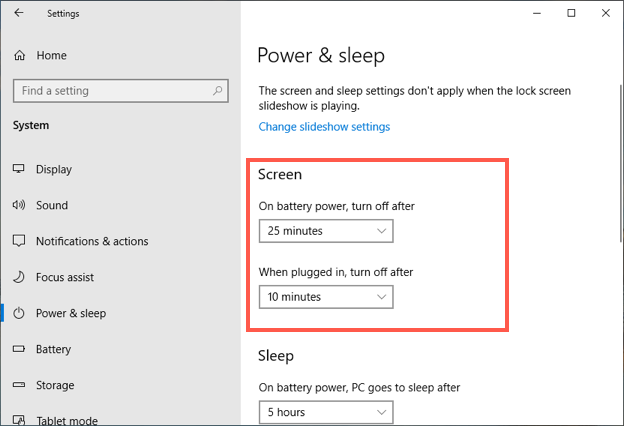Click the back arrow icon
The width and height of the screenshot is (624, 426).
19,13
